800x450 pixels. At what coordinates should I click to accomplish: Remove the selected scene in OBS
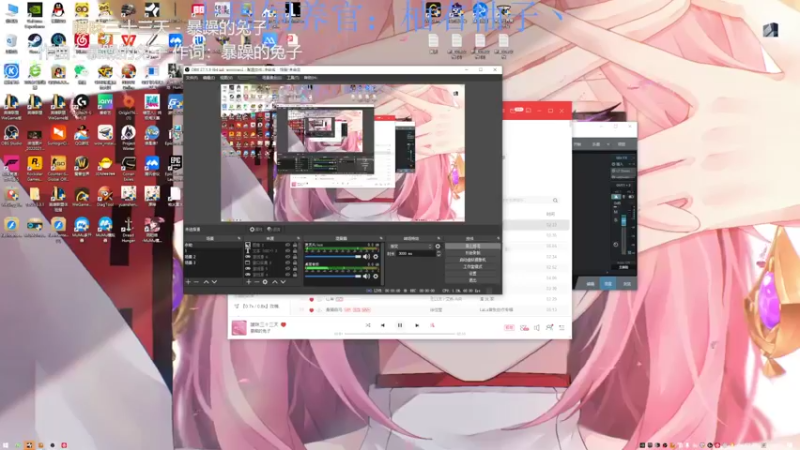tap(196, 282)
